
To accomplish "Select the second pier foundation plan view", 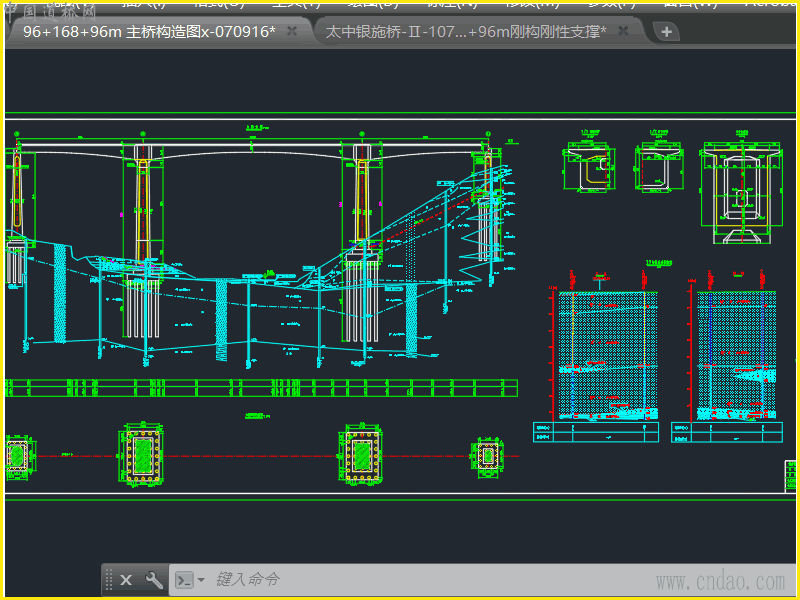I will [x=144, y=455].
